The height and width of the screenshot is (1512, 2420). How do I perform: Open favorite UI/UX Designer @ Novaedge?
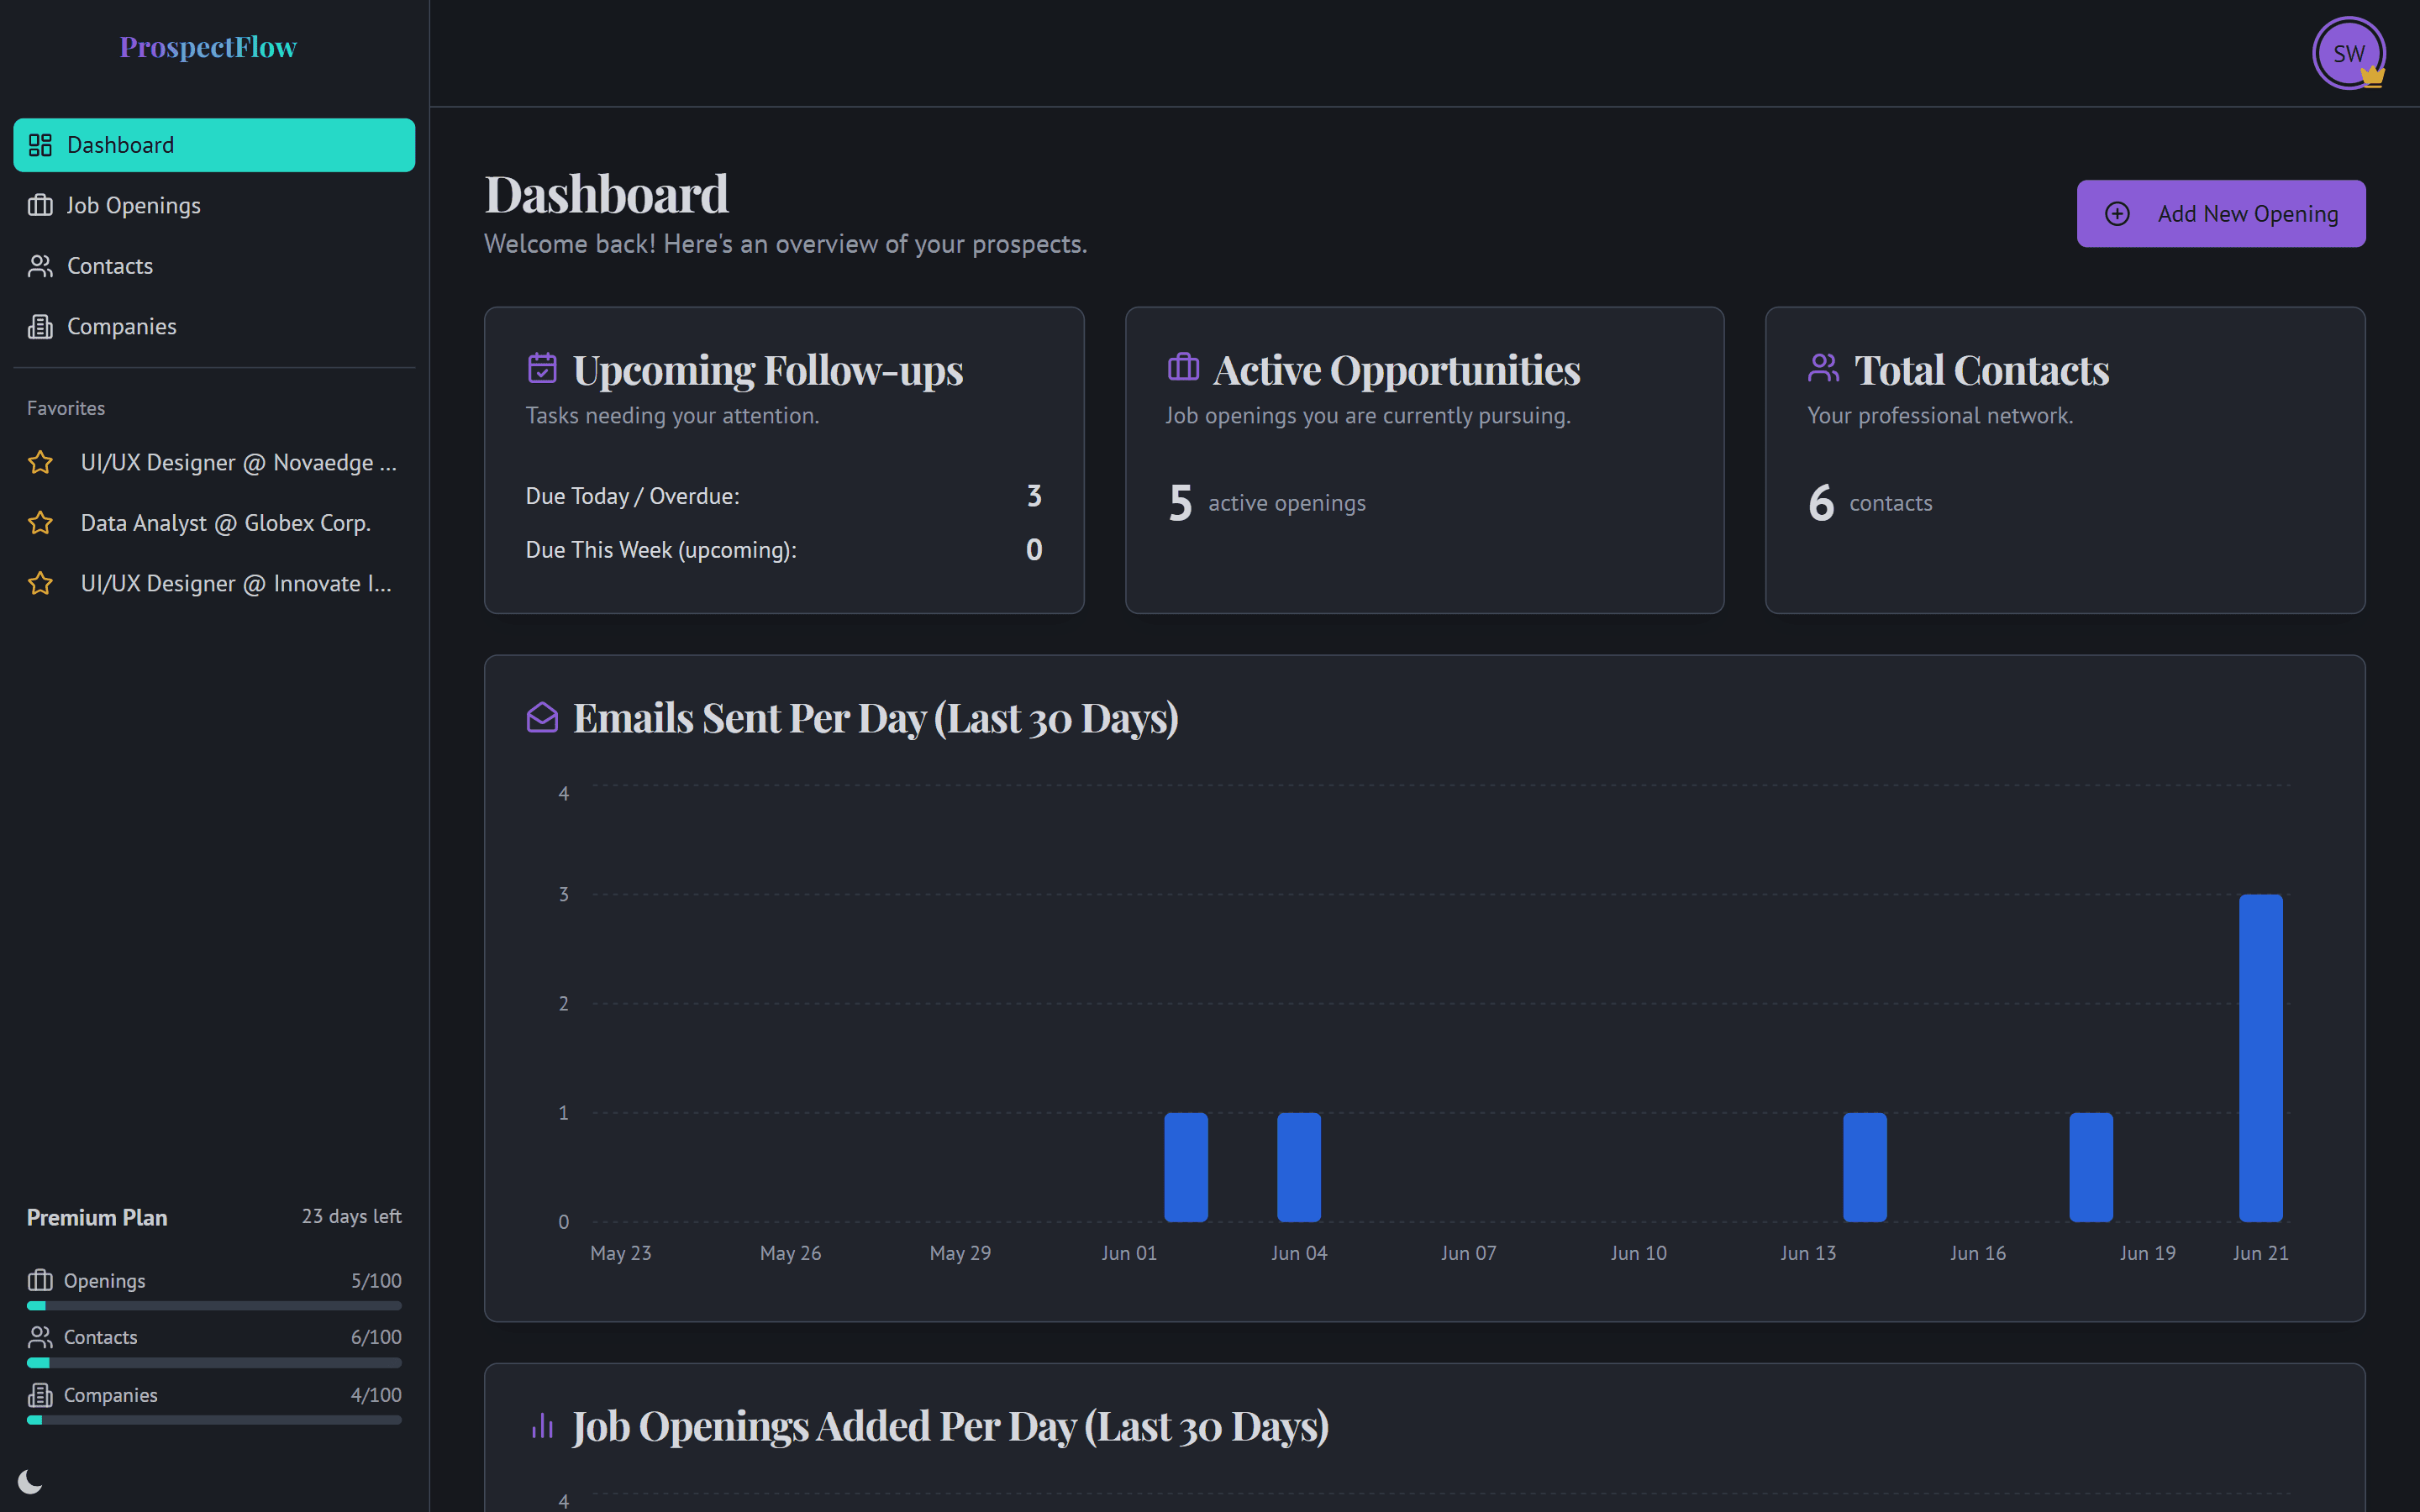click(x=214, y=462)
